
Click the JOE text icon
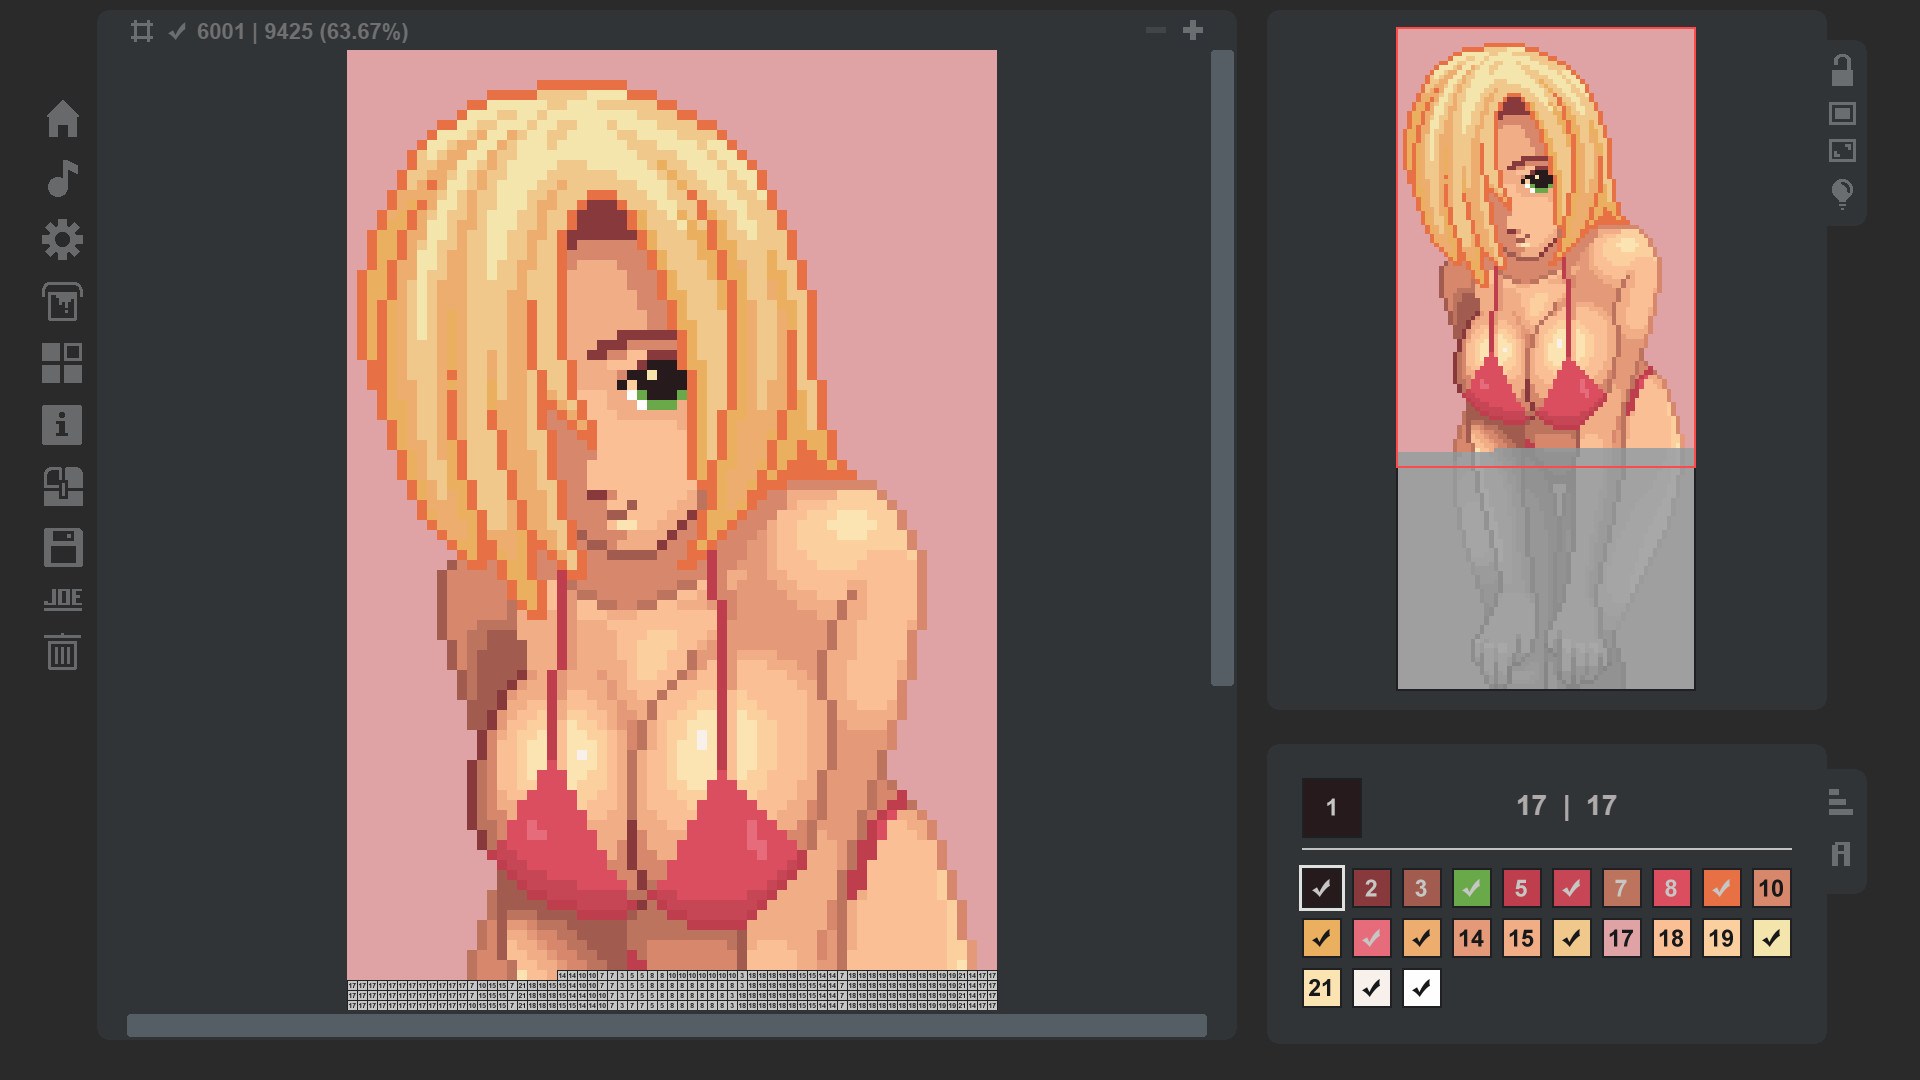click(x=62, y=599)
